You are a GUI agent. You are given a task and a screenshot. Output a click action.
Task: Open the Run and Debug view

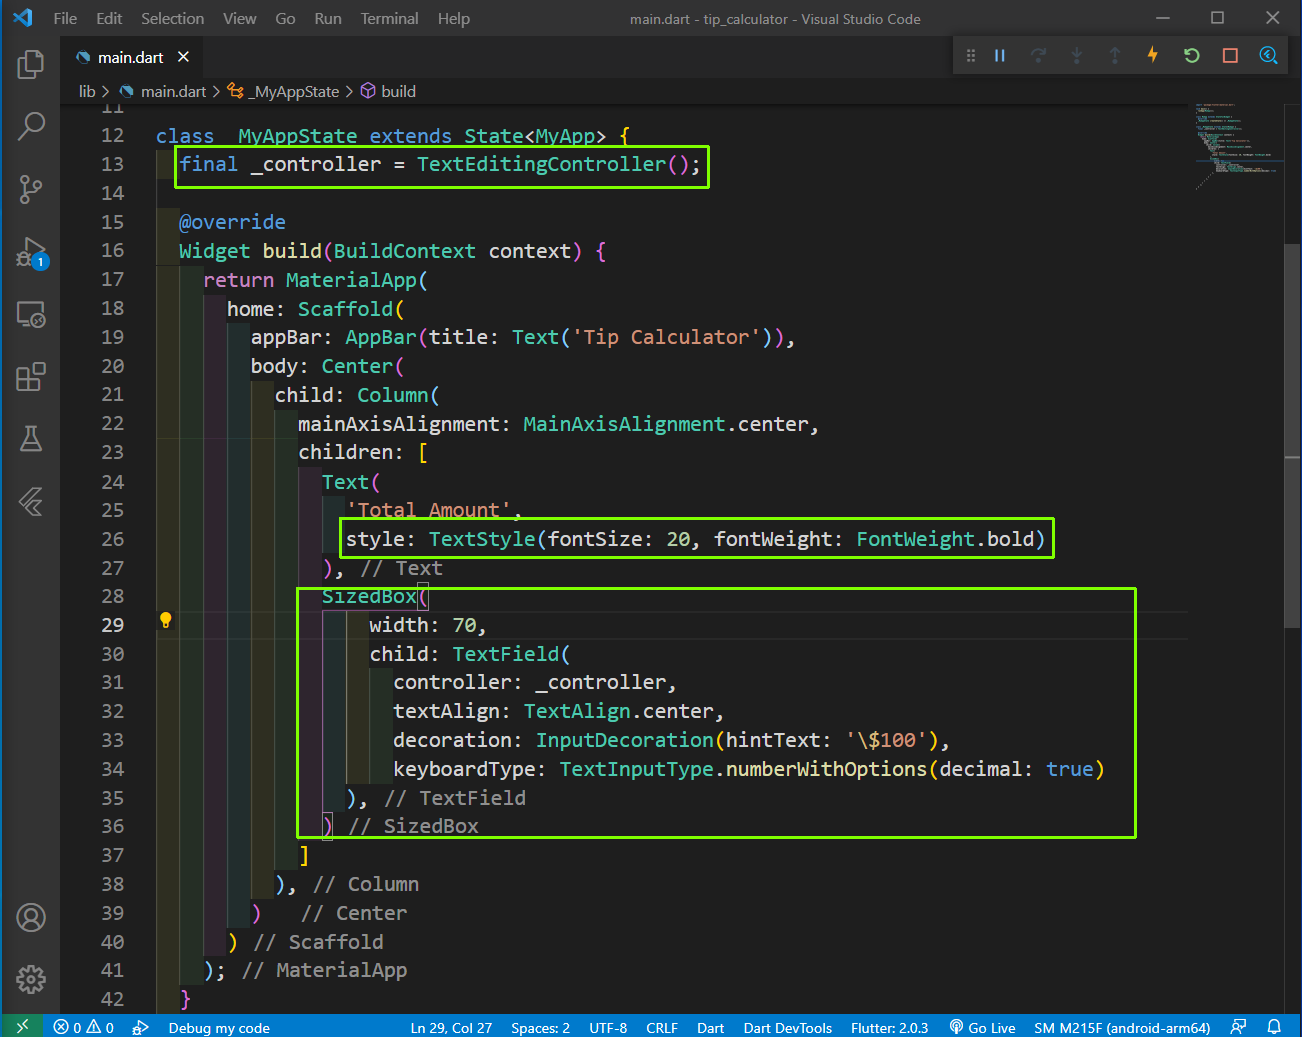(x=31, y=252)
